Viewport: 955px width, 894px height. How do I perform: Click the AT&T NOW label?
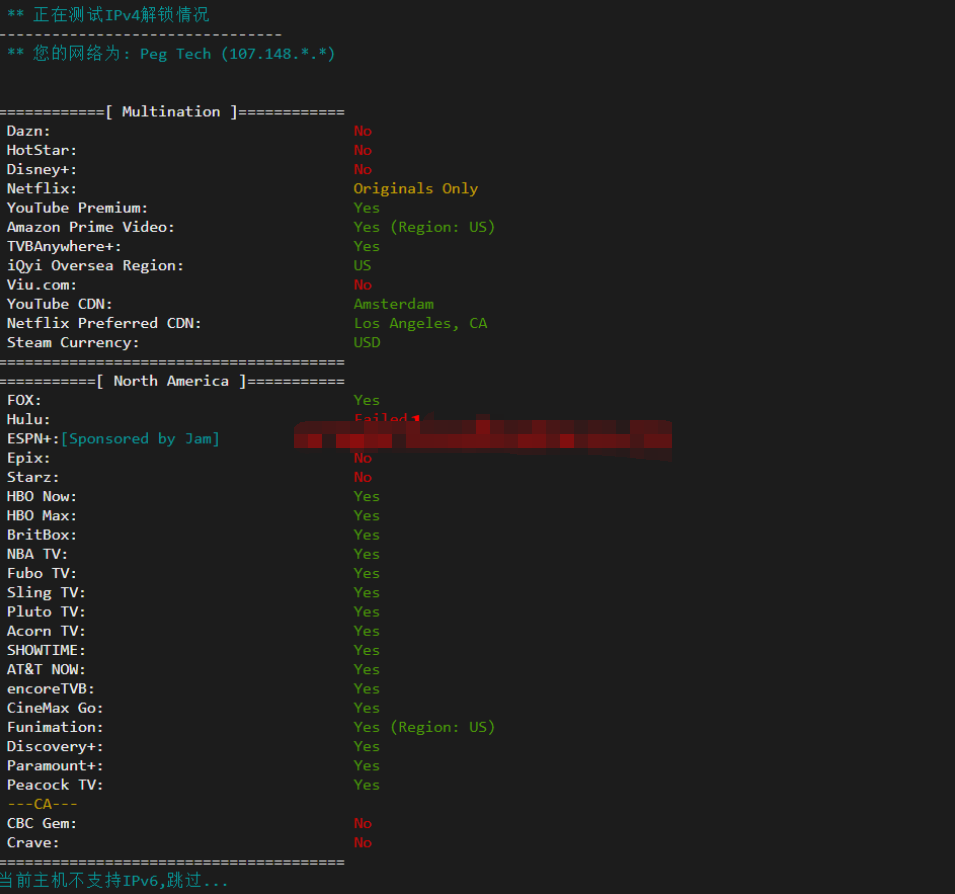click(x=46, y=670)
